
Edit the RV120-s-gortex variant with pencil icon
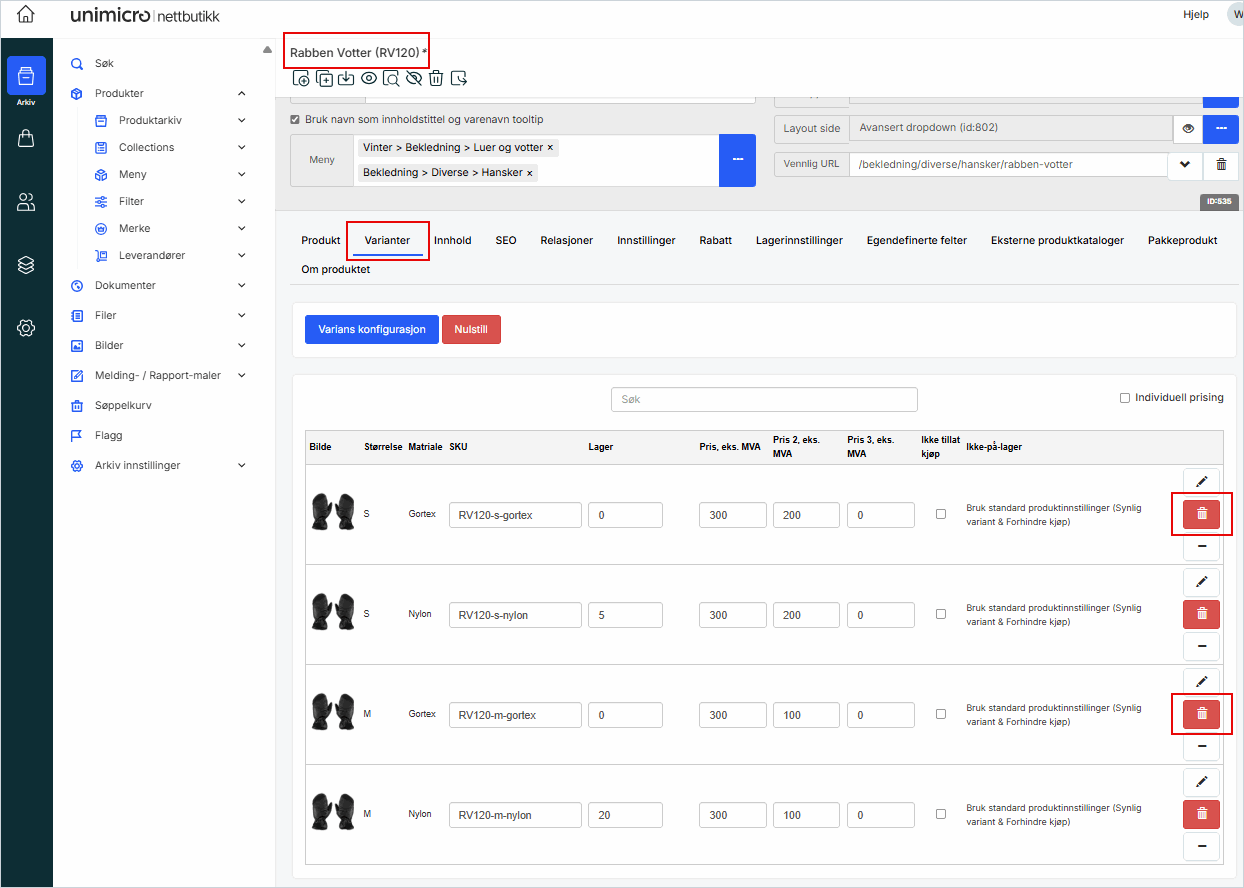pos(1201,482)
